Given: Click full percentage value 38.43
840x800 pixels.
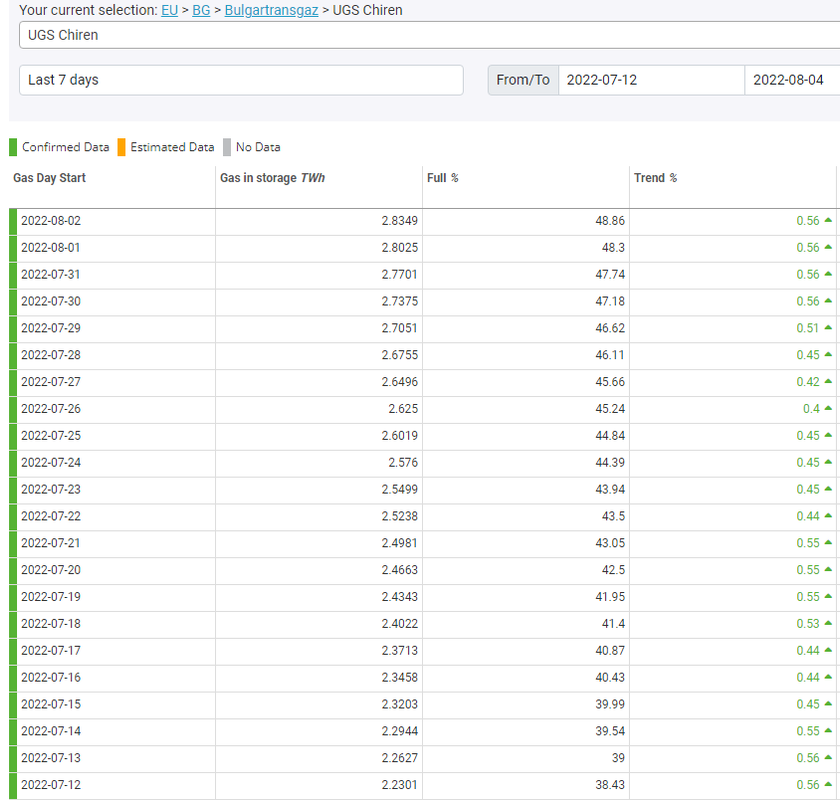Looking at the screenshot, I should pyautogui.click(x=610, y=785).
